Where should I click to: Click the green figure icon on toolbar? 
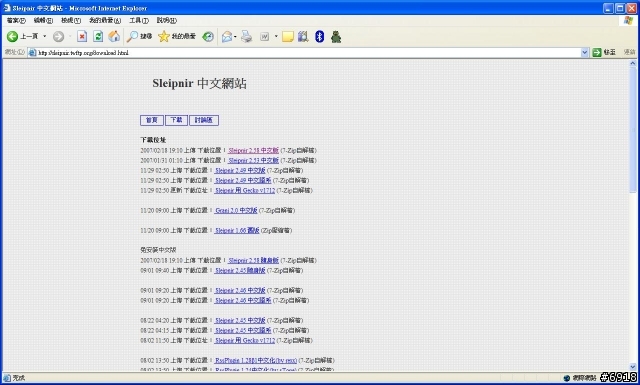[336, 37]
